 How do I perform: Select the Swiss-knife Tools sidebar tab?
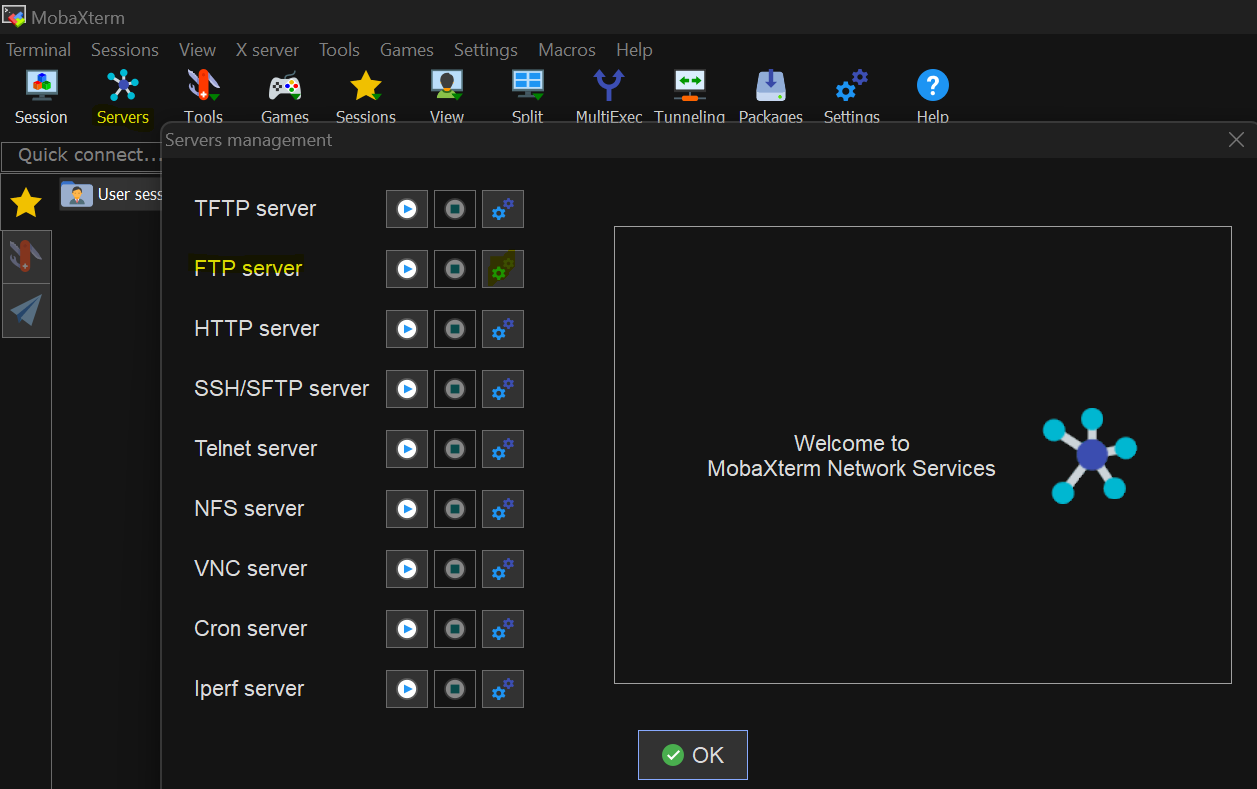(26, 256)
